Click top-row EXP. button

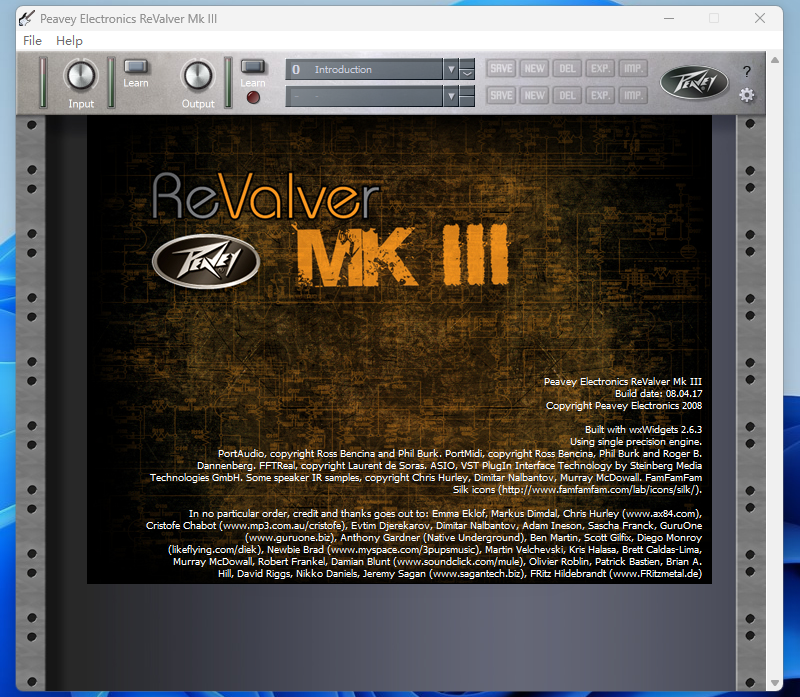[x=600, y=68]
